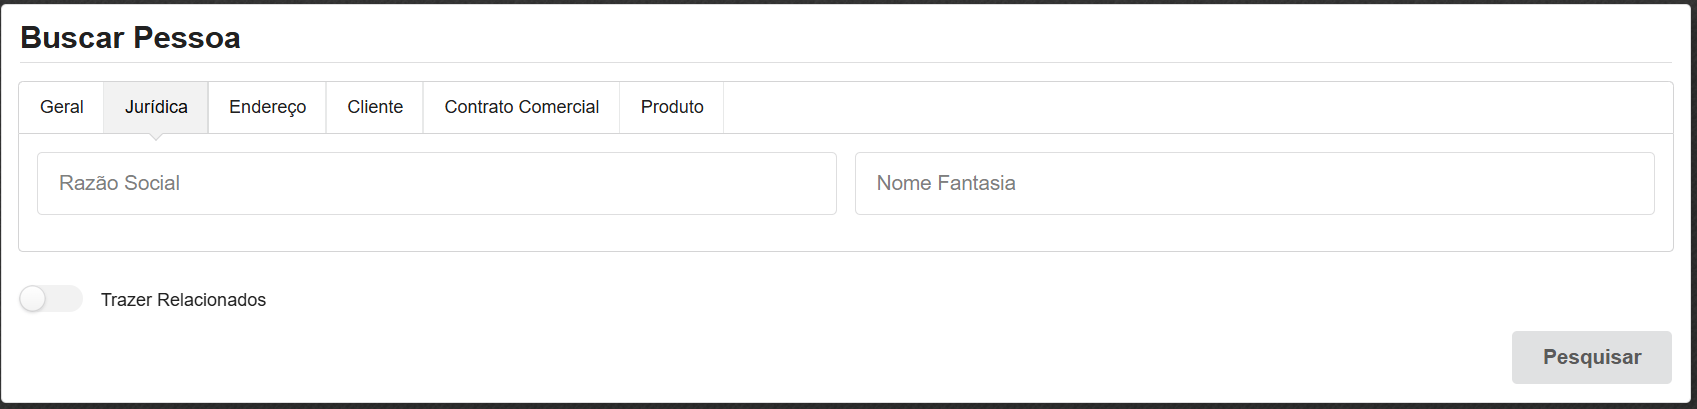Go to the Cliente tab
The width and height of the screenshot is (1697, 409).
click(375, 107)
